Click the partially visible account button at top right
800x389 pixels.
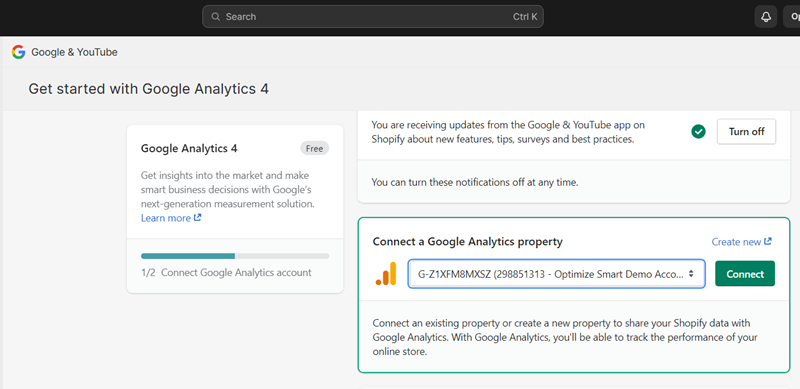point(792,17)
